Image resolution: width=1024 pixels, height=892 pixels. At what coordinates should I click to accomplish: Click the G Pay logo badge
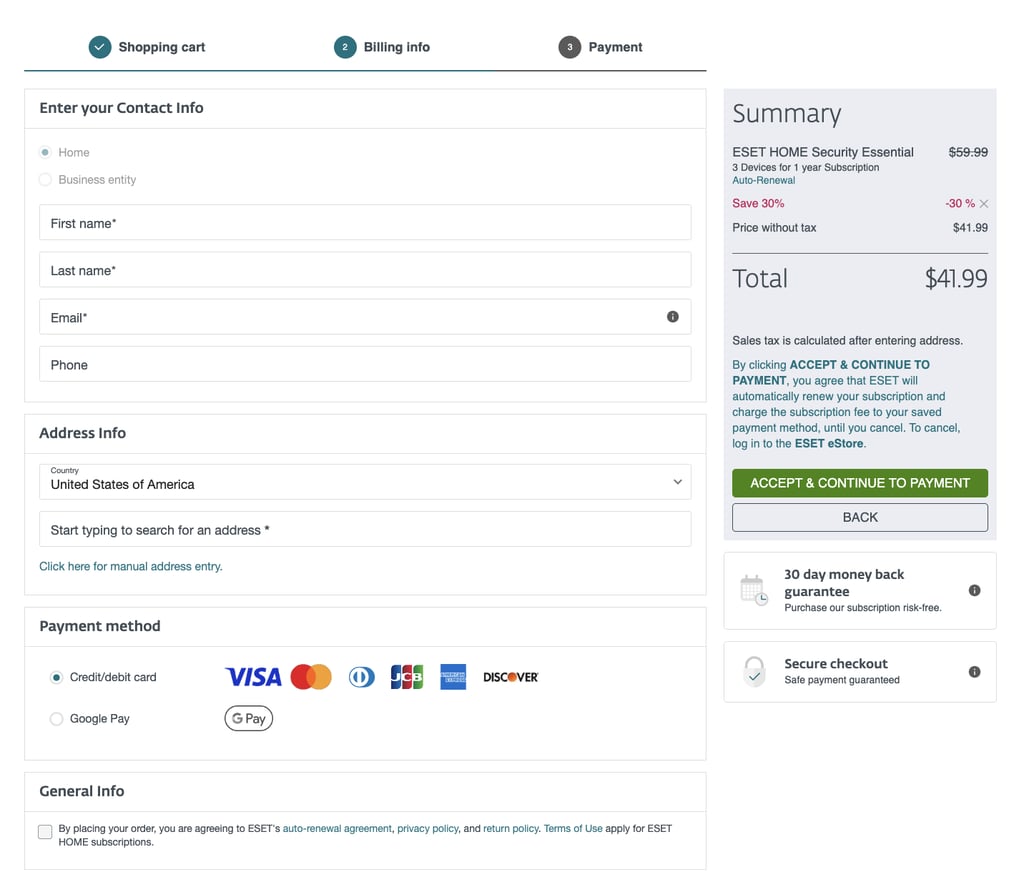tap(249, 718)
